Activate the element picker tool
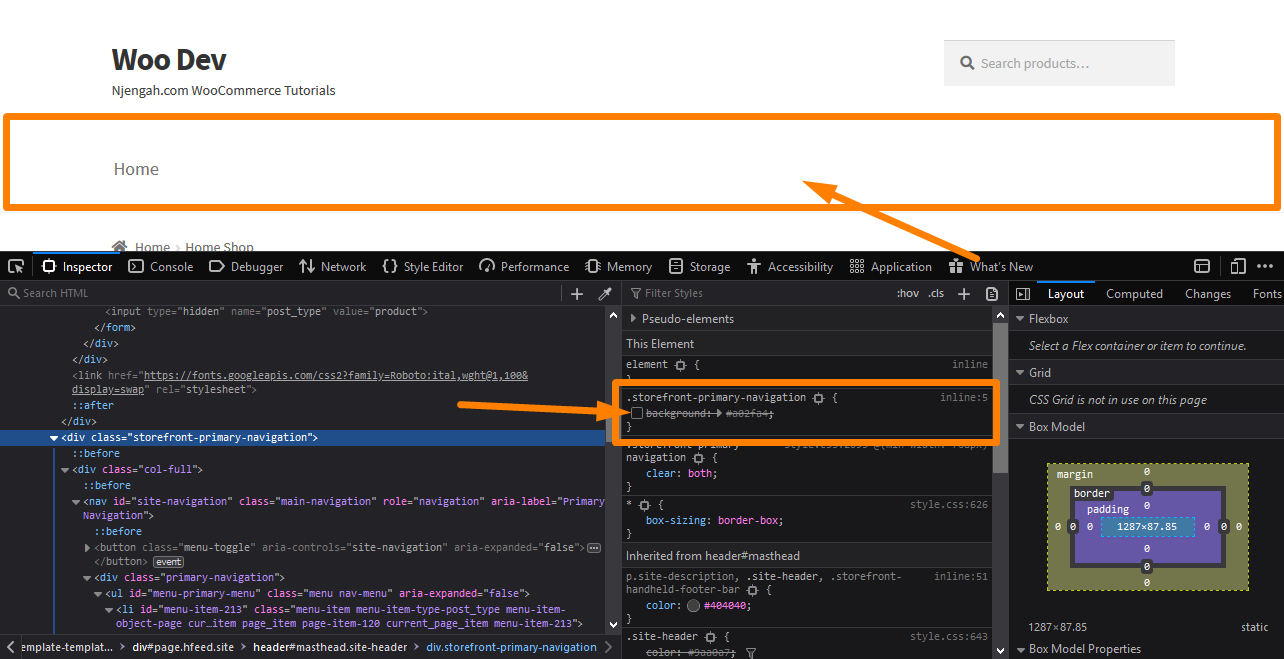Image resolution: width=1284 pixels, height=659 pixels. [x=16, y=267]
